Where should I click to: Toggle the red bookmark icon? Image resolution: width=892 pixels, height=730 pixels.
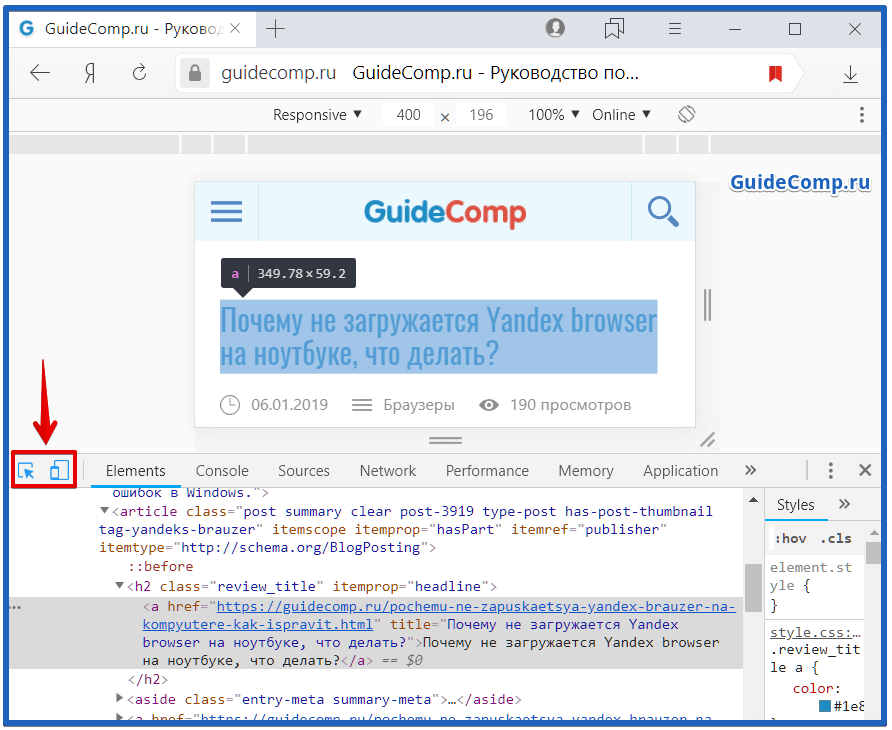[775, 73]
